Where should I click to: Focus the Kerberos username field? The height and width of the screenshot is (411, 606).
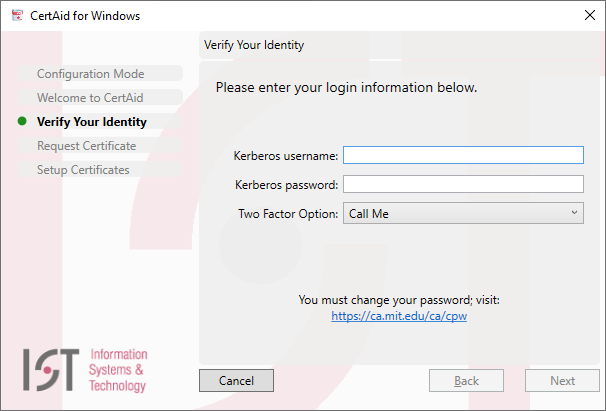[463, 155]
